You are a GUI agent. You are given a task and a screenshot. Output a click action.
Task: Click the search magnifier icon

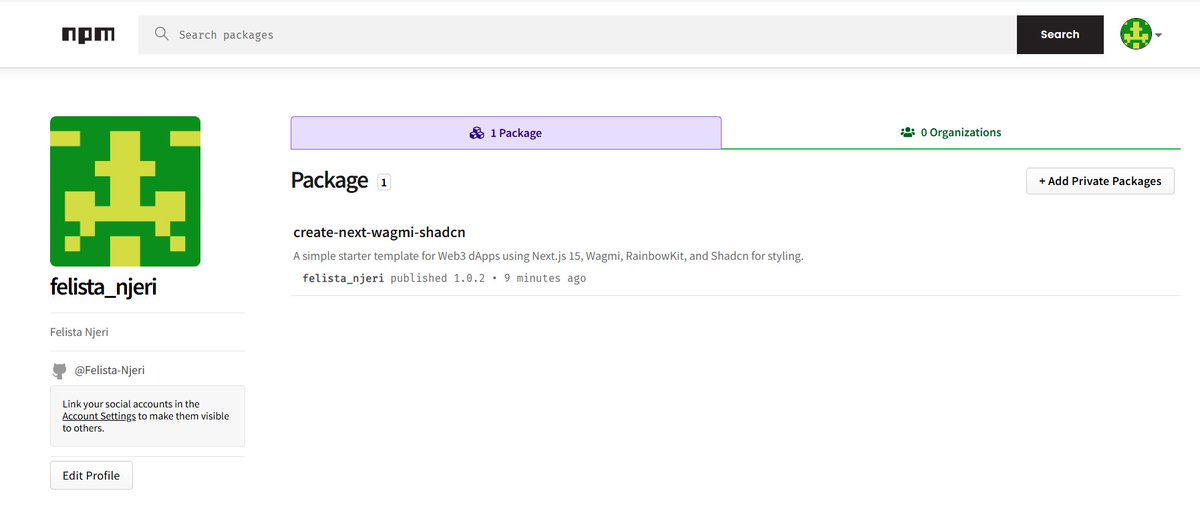click(161, 34)
